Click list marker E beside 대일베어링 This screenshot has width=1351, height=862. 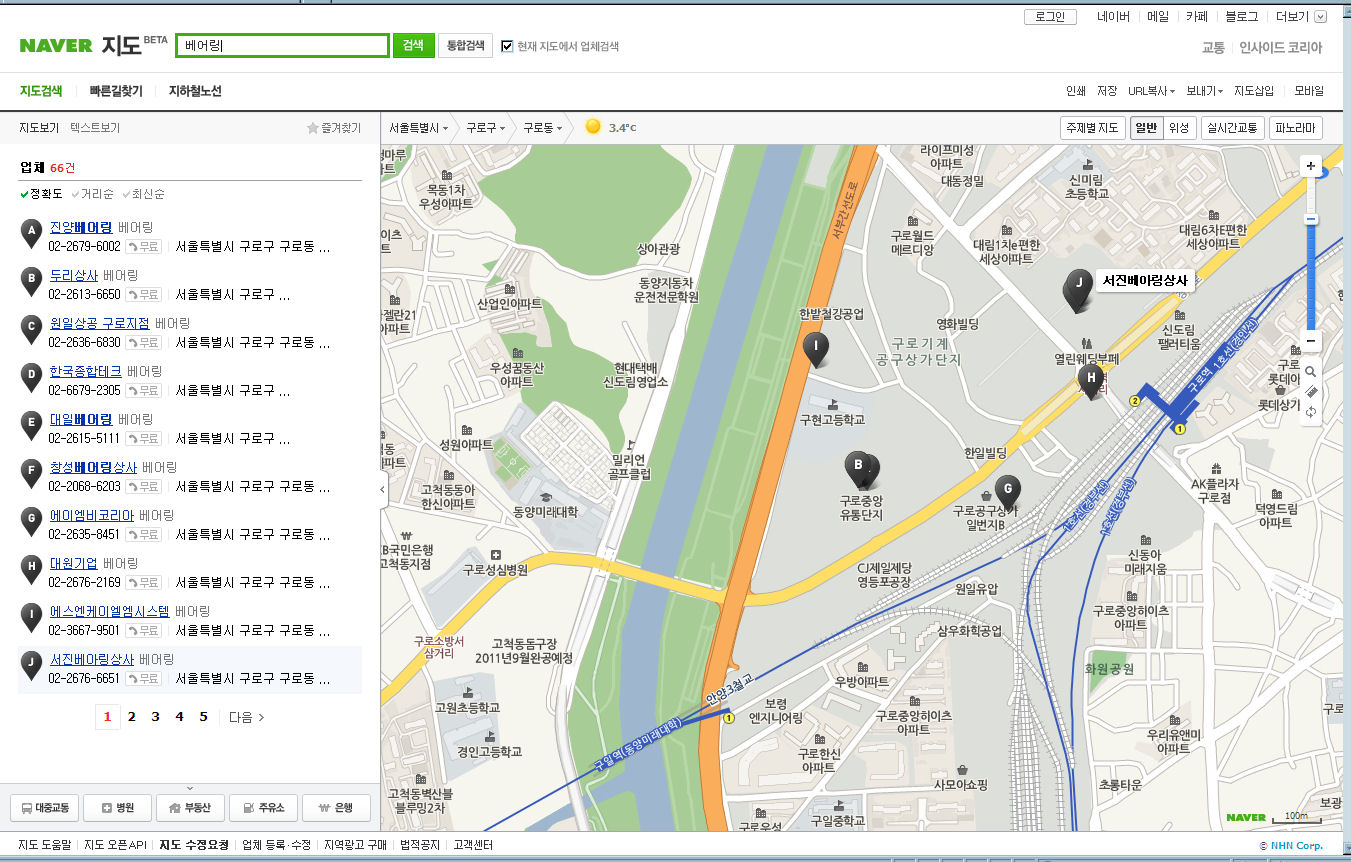point(32,426)
